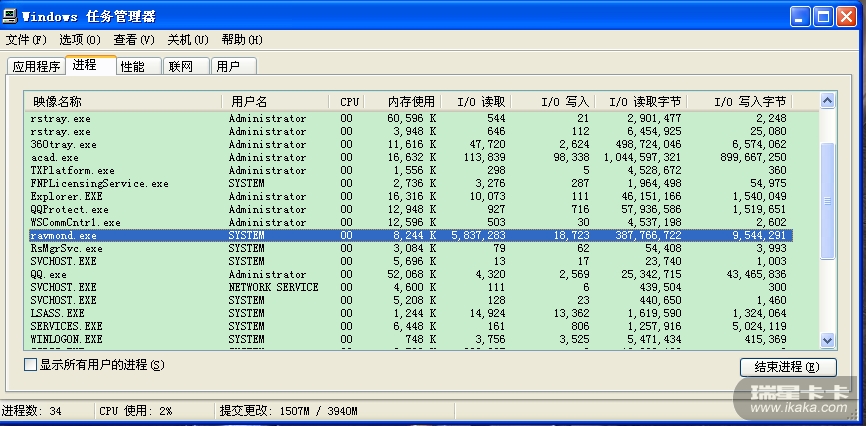Select the TXPlatform.exe process row
The width and height of the screenshot is (866, 426).
click(409, 171)
